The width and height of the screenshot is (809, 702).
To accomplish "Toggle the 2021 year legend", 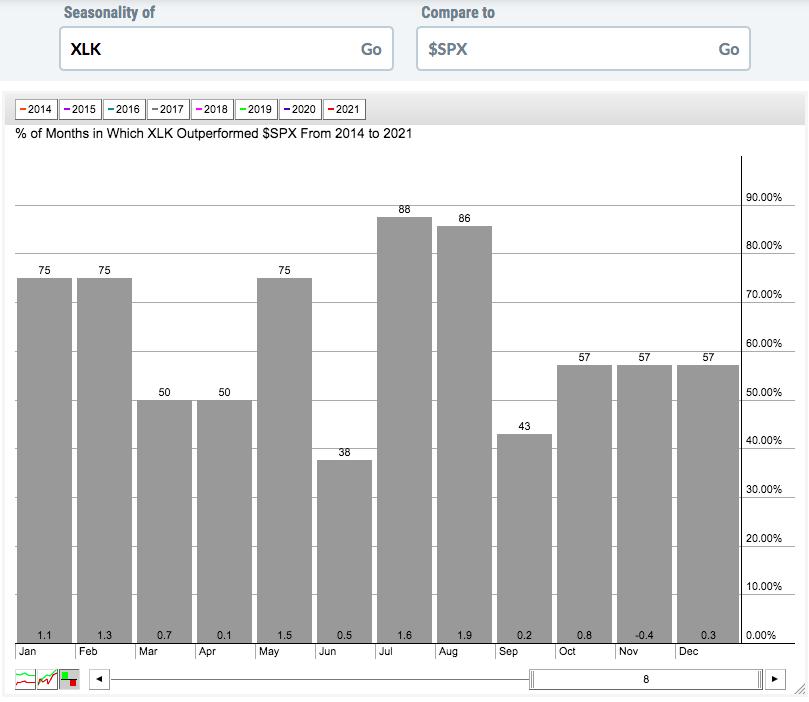I will [x=344, y=109].
